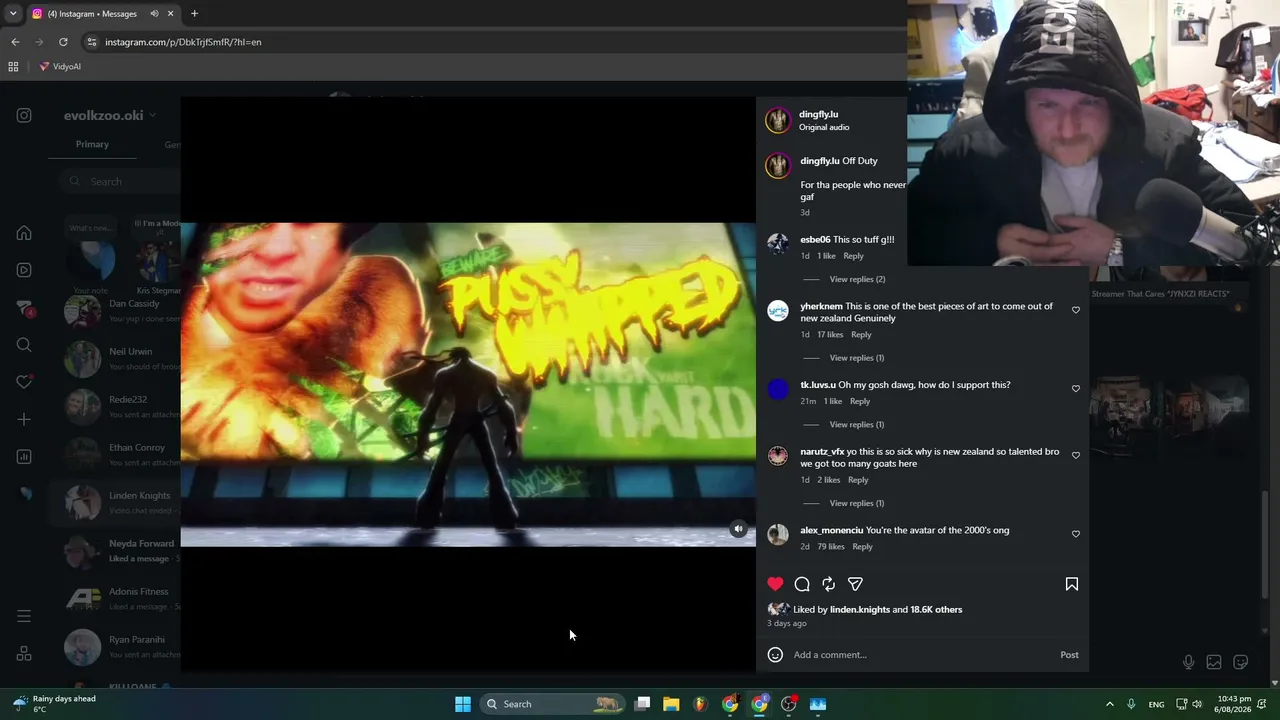Open Search magnifier in Instagram sidebar

24,345
